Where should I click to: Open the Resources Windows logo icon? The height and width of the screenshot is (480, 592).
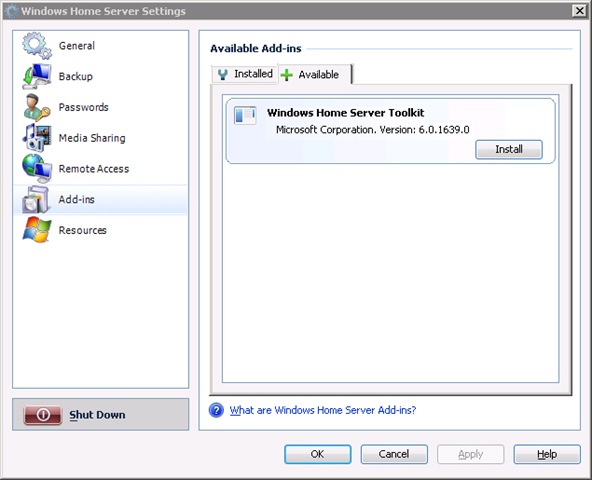[x=36, y=230]
